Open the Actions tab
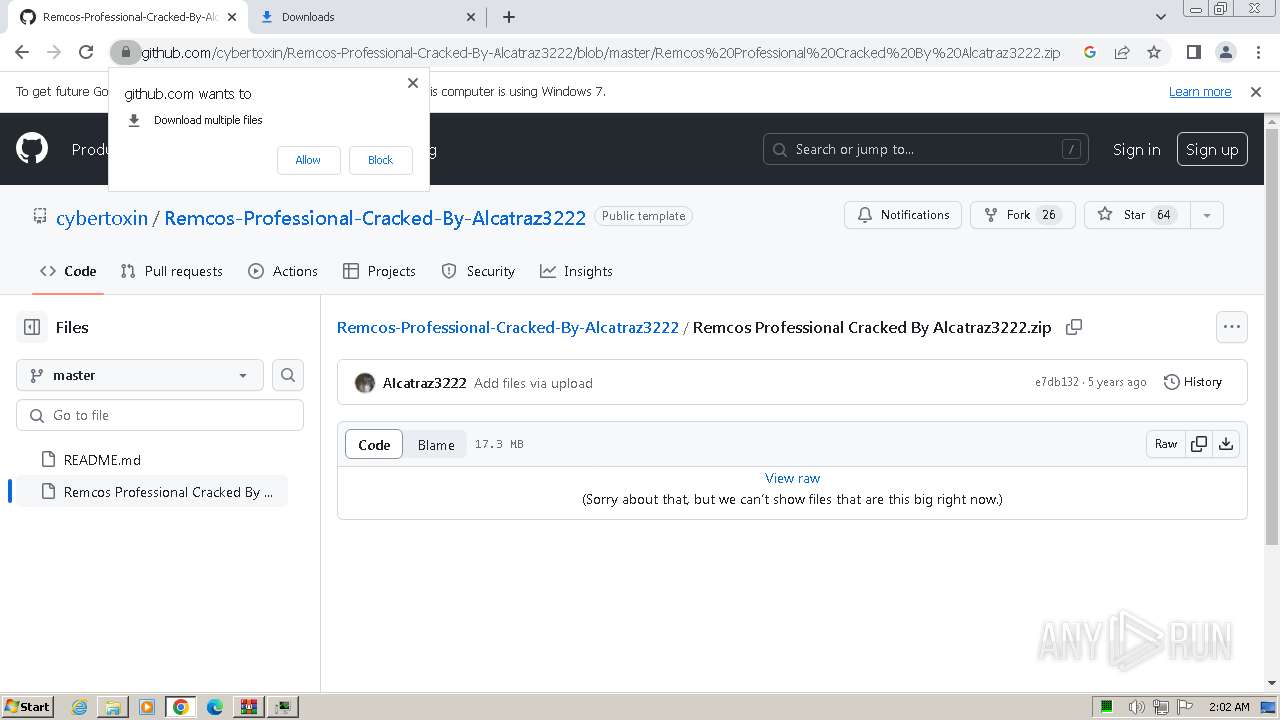The height and width of the screenshot is (720, 1280). pyautogui.click(x=283, y=271)
